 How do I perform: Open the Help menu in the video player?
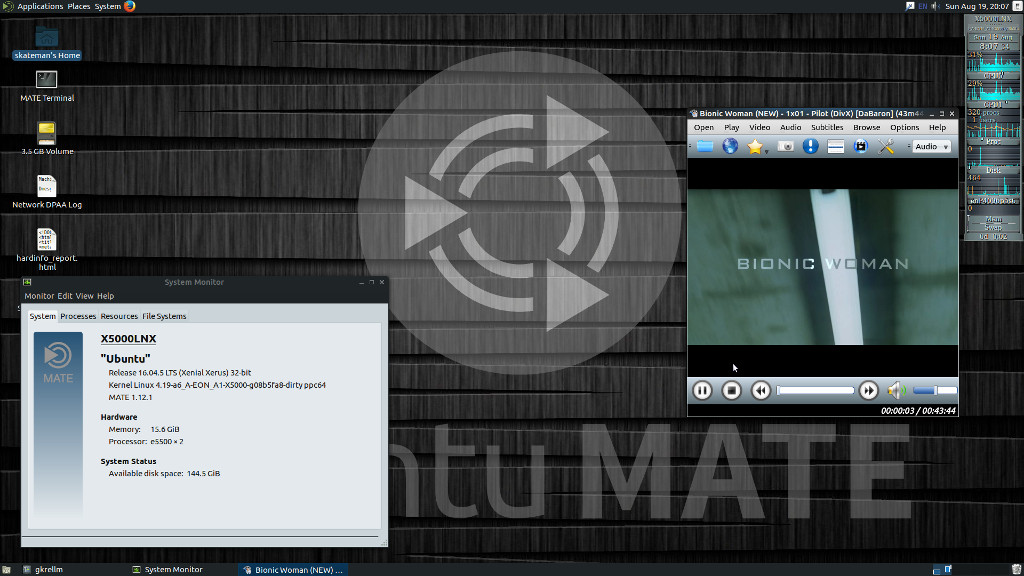(937, 127)
